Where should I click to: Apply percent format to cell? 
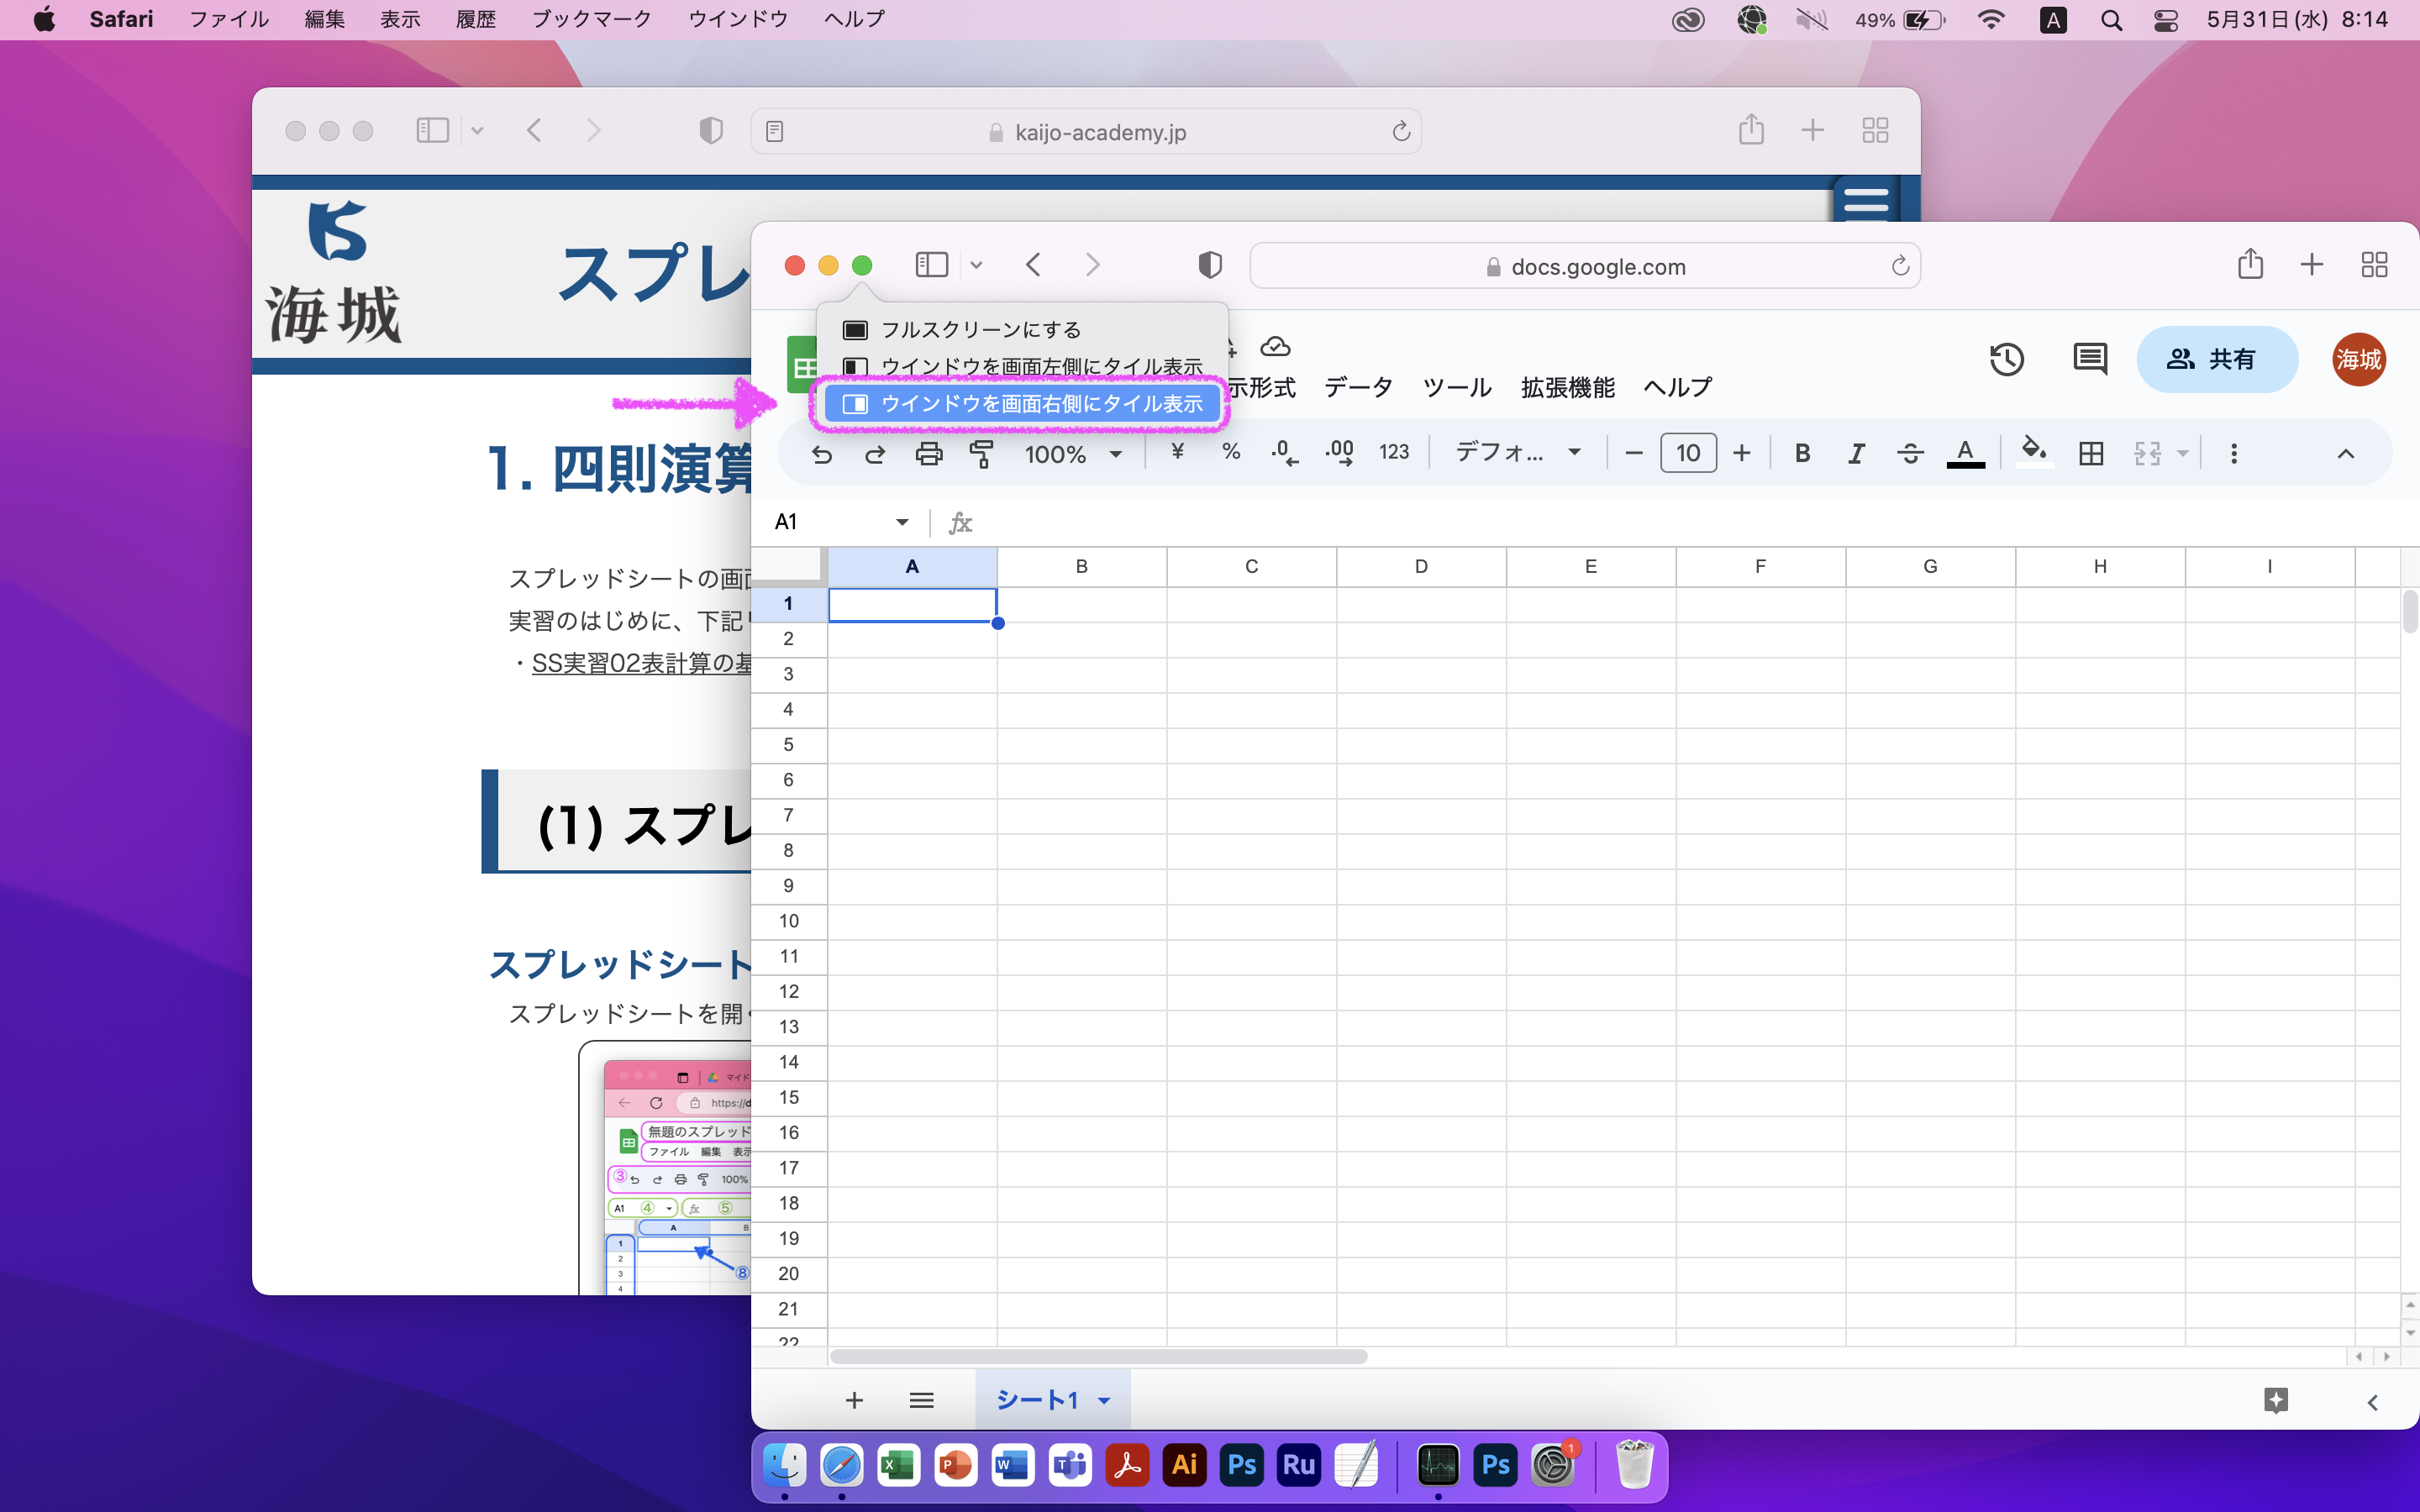pos(1231,453)
